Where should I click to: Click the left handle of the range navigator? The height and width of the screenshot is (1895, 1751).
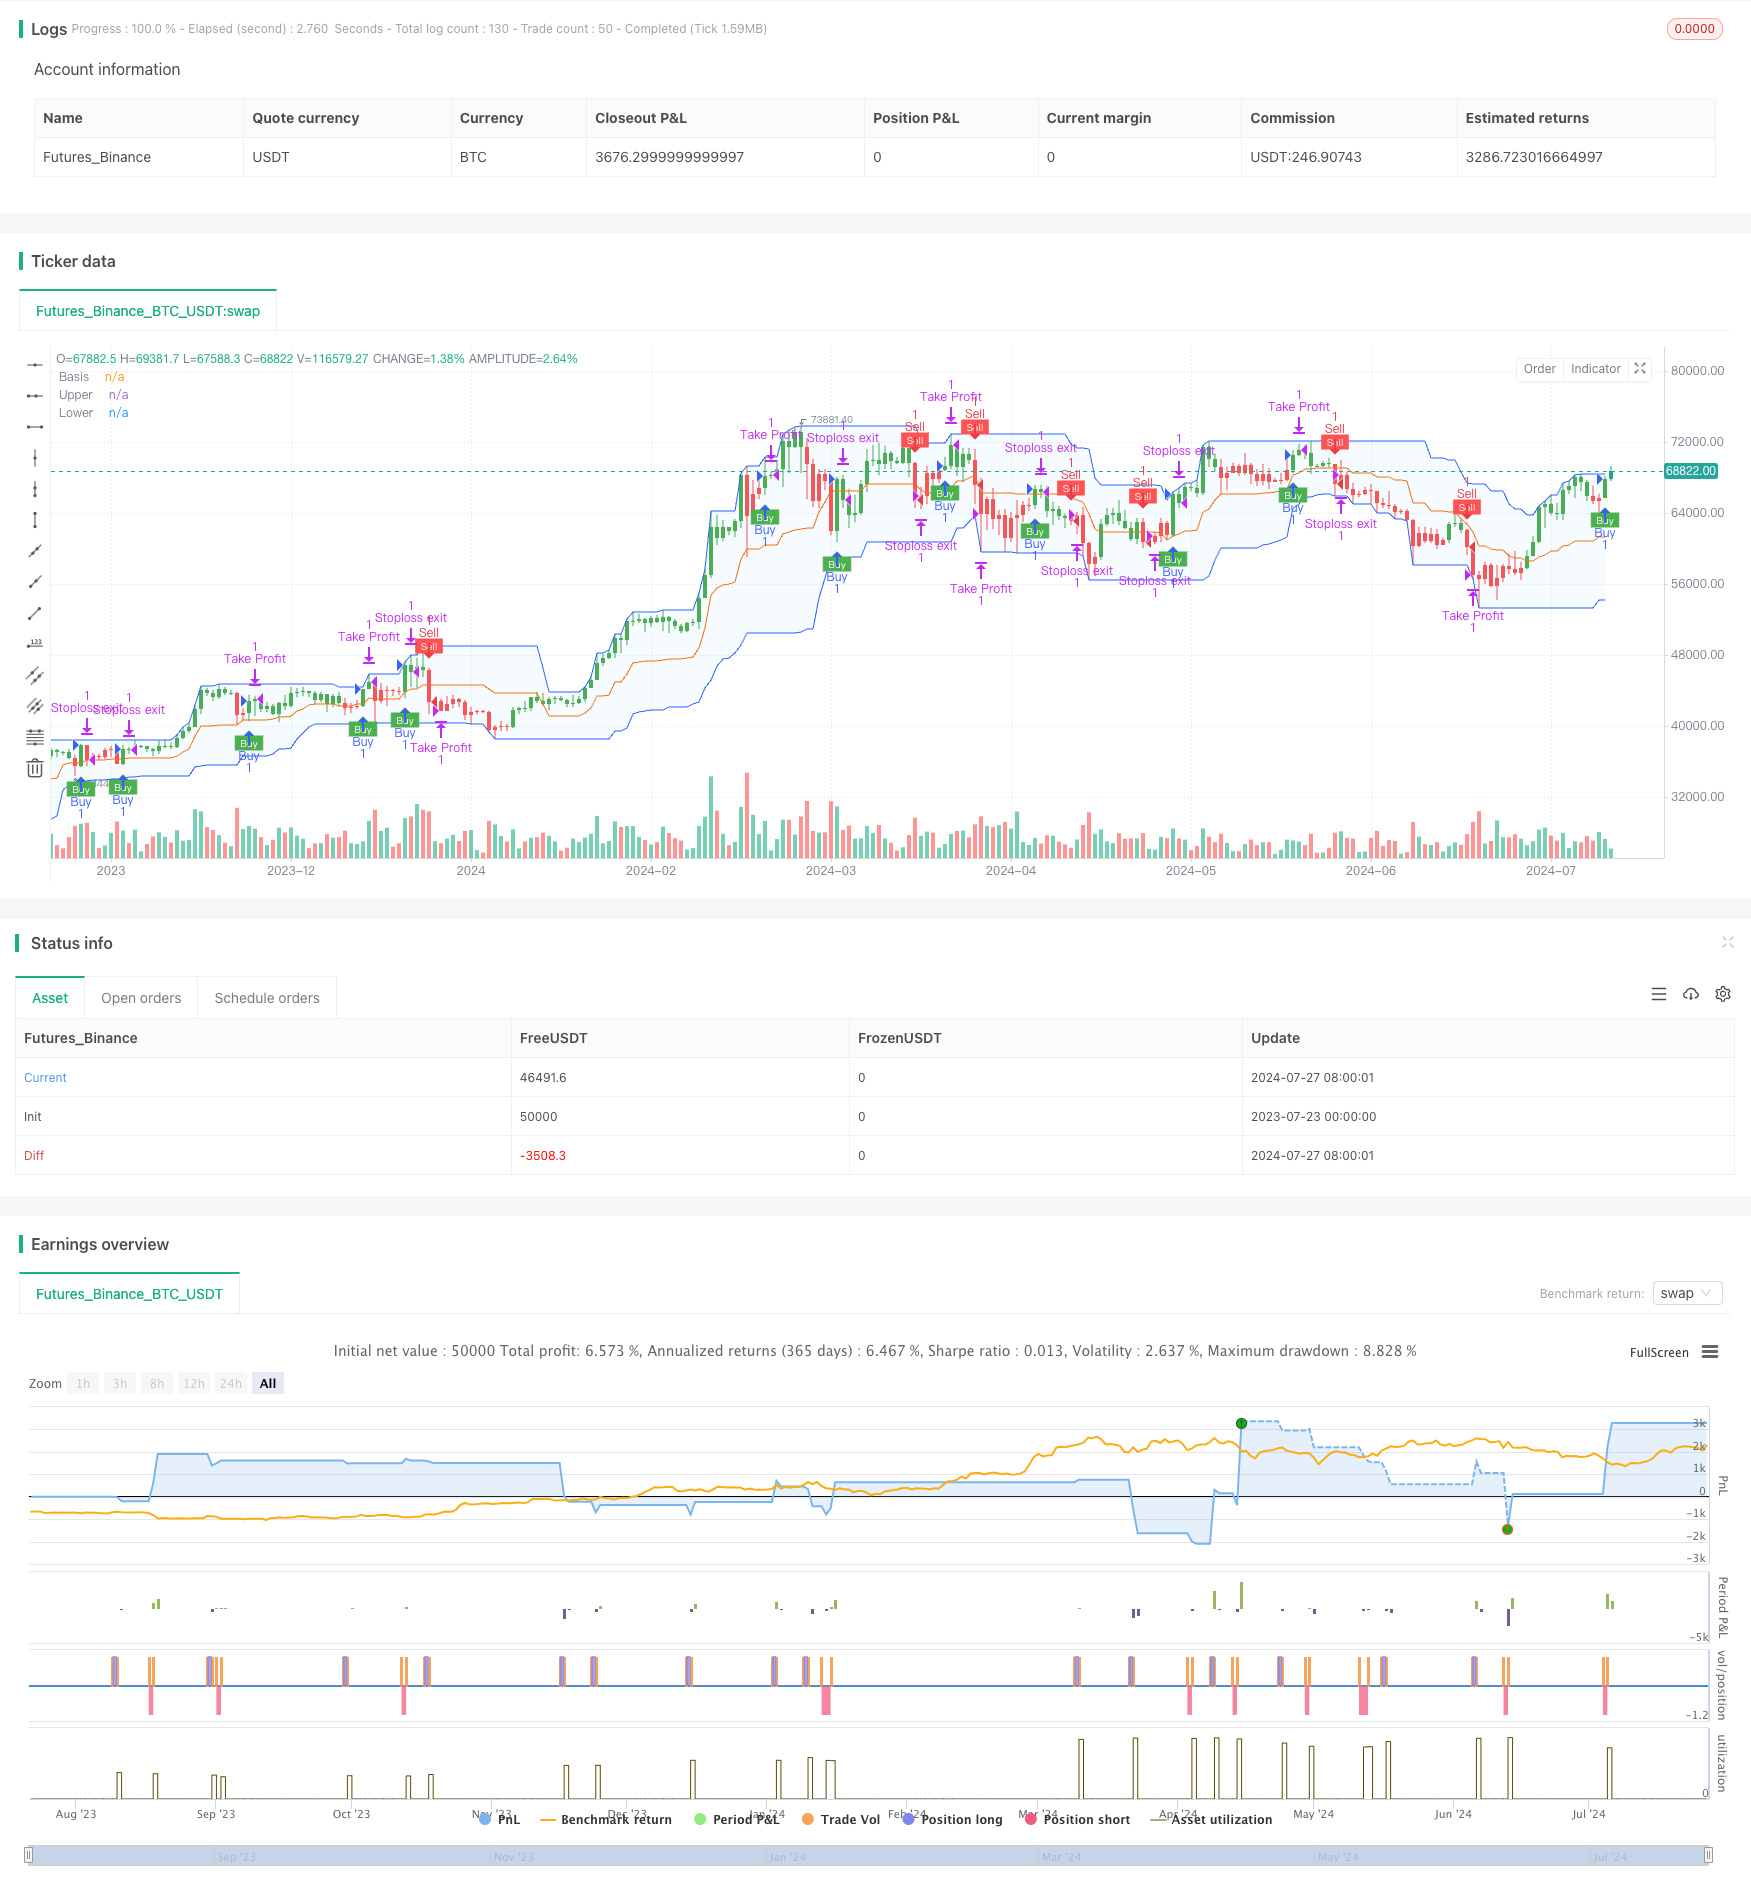point(29,1855)
